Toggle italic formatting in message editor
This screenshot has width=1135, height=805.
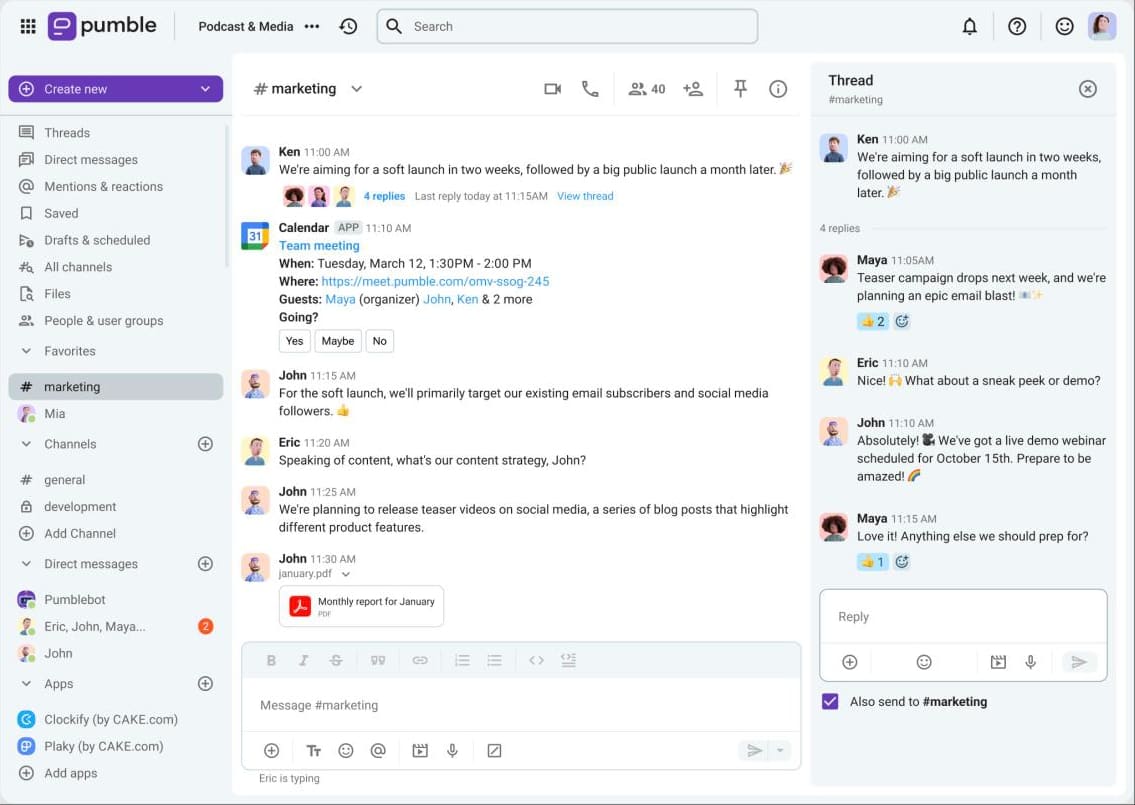[x=303, y=660]
